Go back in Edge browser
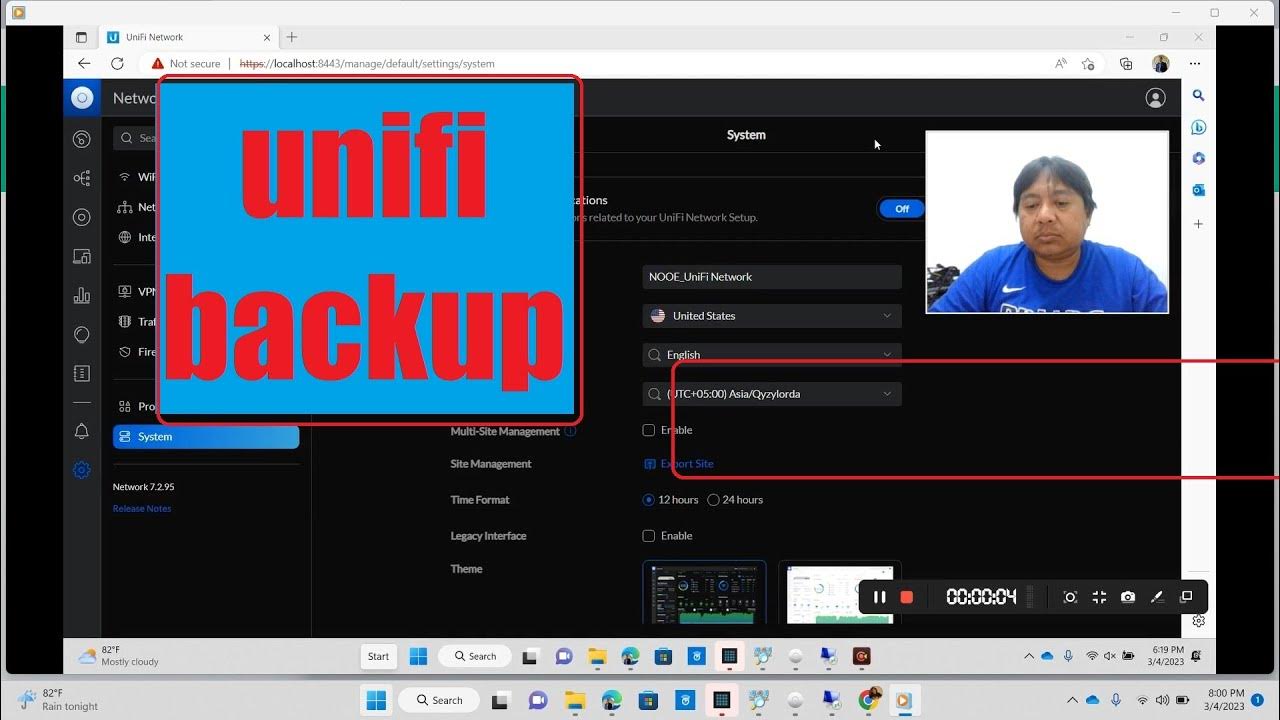The image size is (1280, 720). tap(84, 63)
